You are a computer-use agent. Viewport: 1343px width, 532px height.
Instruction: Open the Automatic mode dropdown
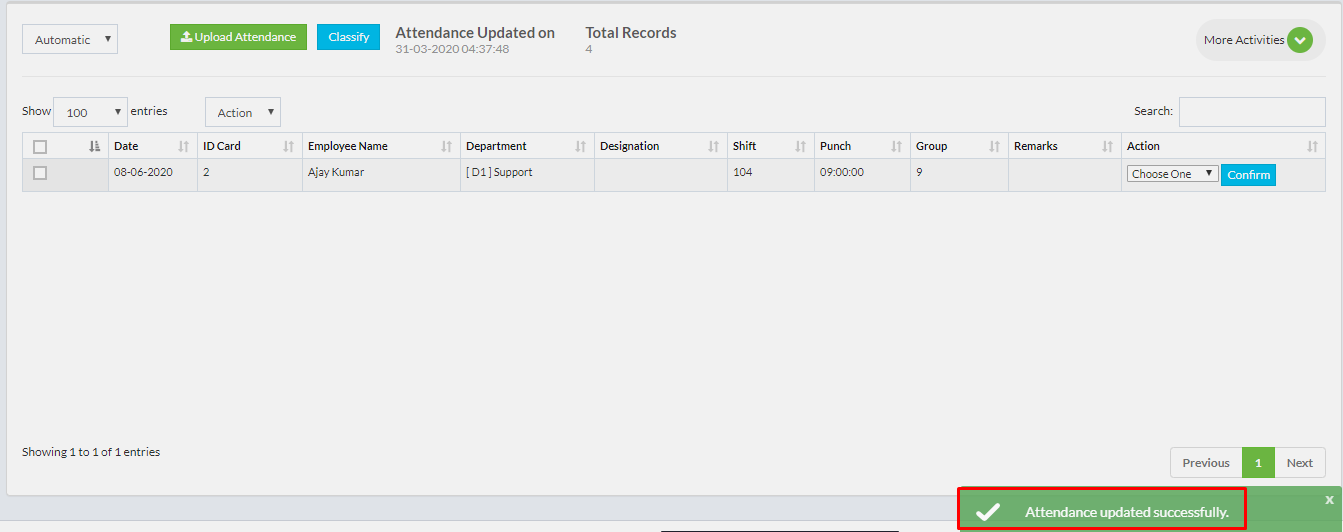point(70,39)
